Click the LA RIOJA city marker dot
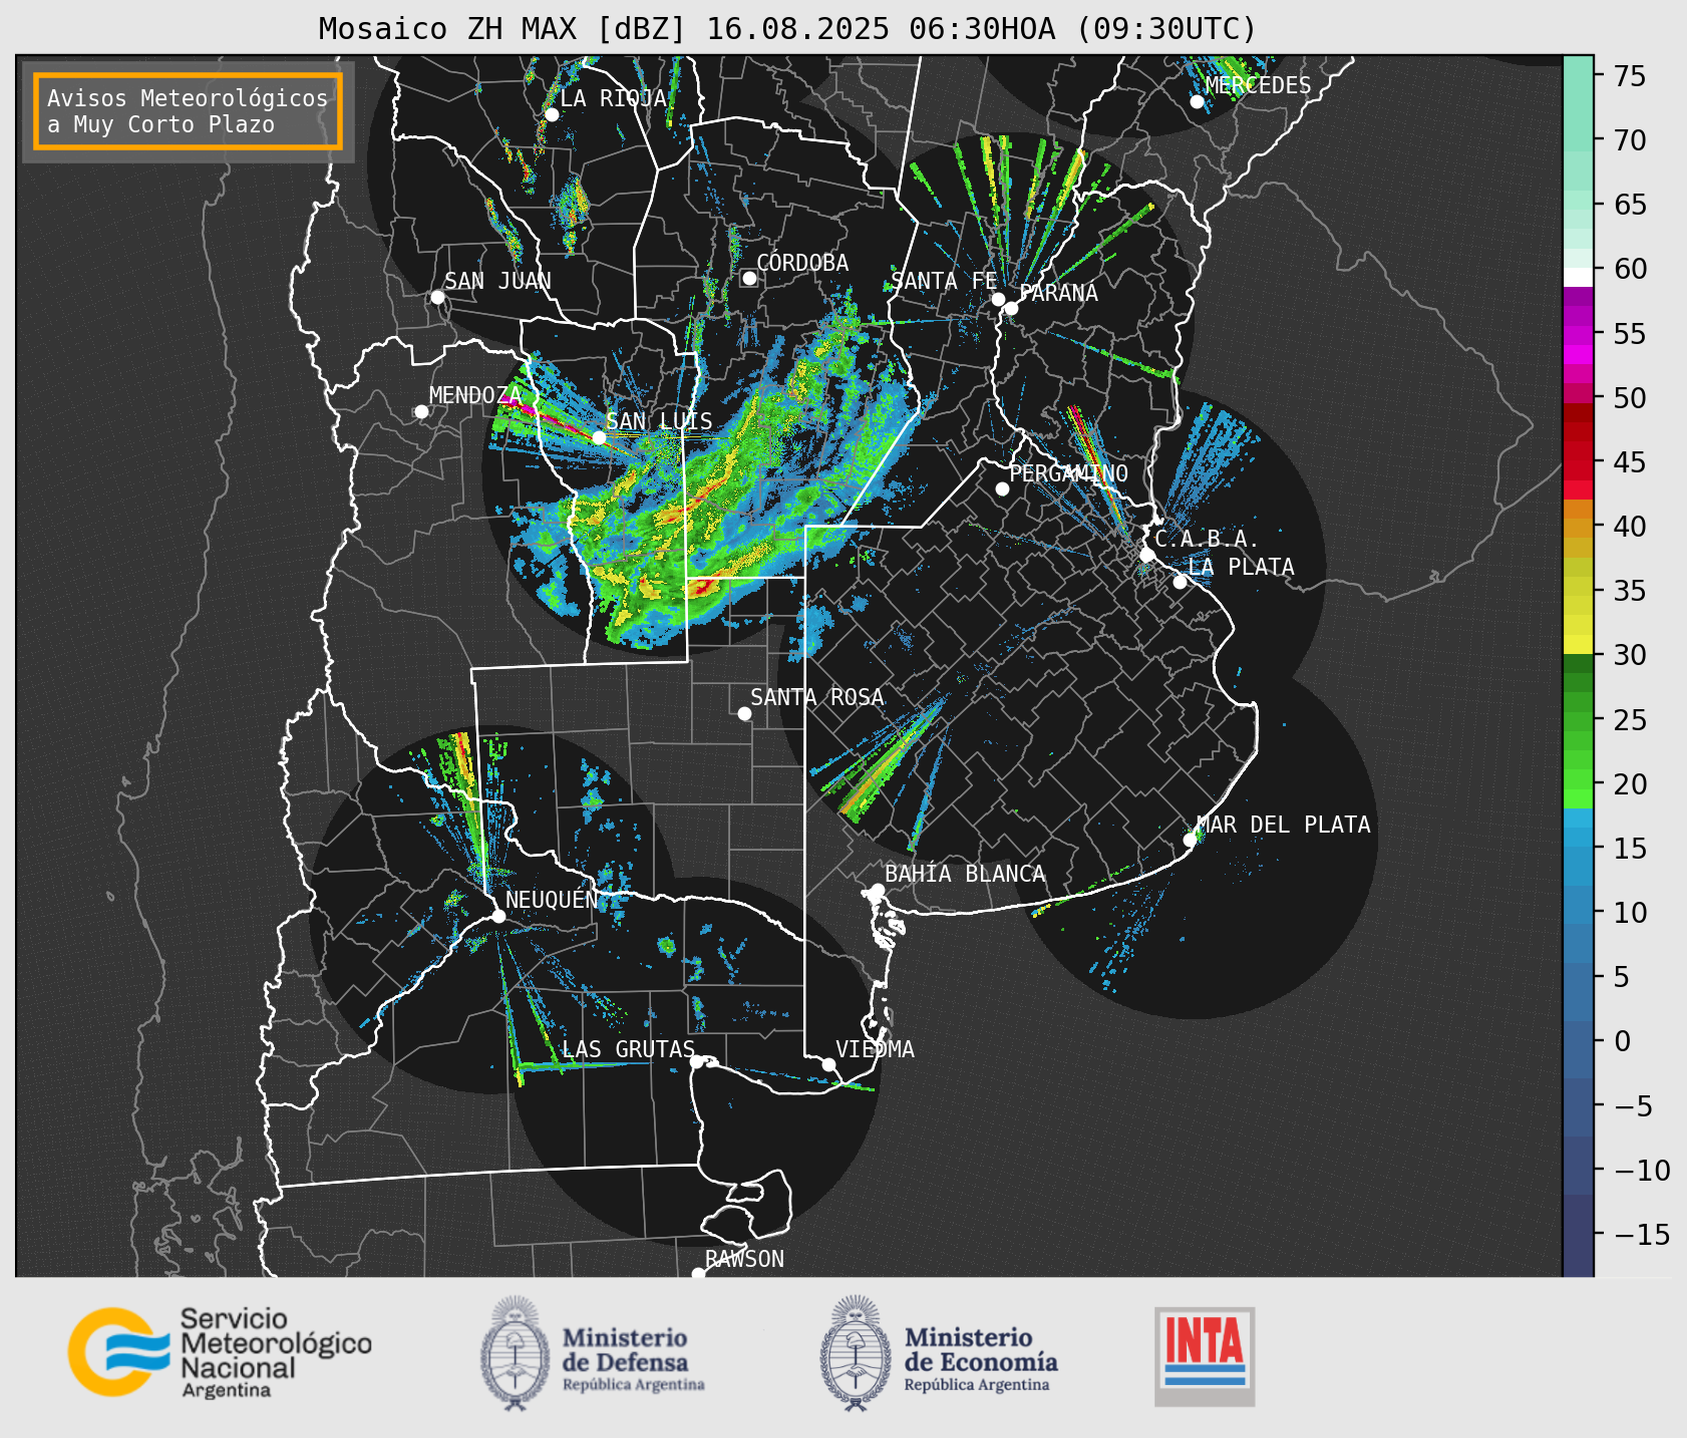 coord(551,115)
